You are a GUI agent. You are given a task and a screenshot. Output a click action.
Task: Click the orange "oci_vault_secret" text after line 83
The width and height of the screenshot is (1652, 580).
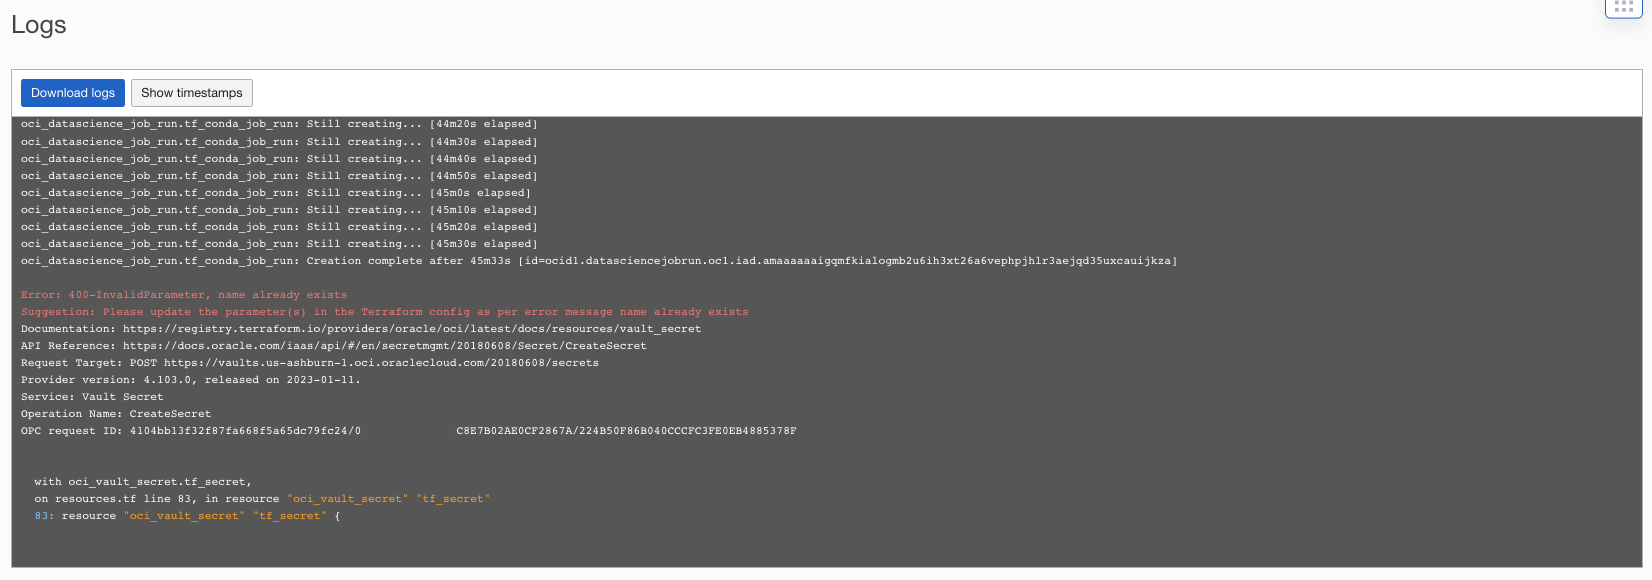[184, 516]
